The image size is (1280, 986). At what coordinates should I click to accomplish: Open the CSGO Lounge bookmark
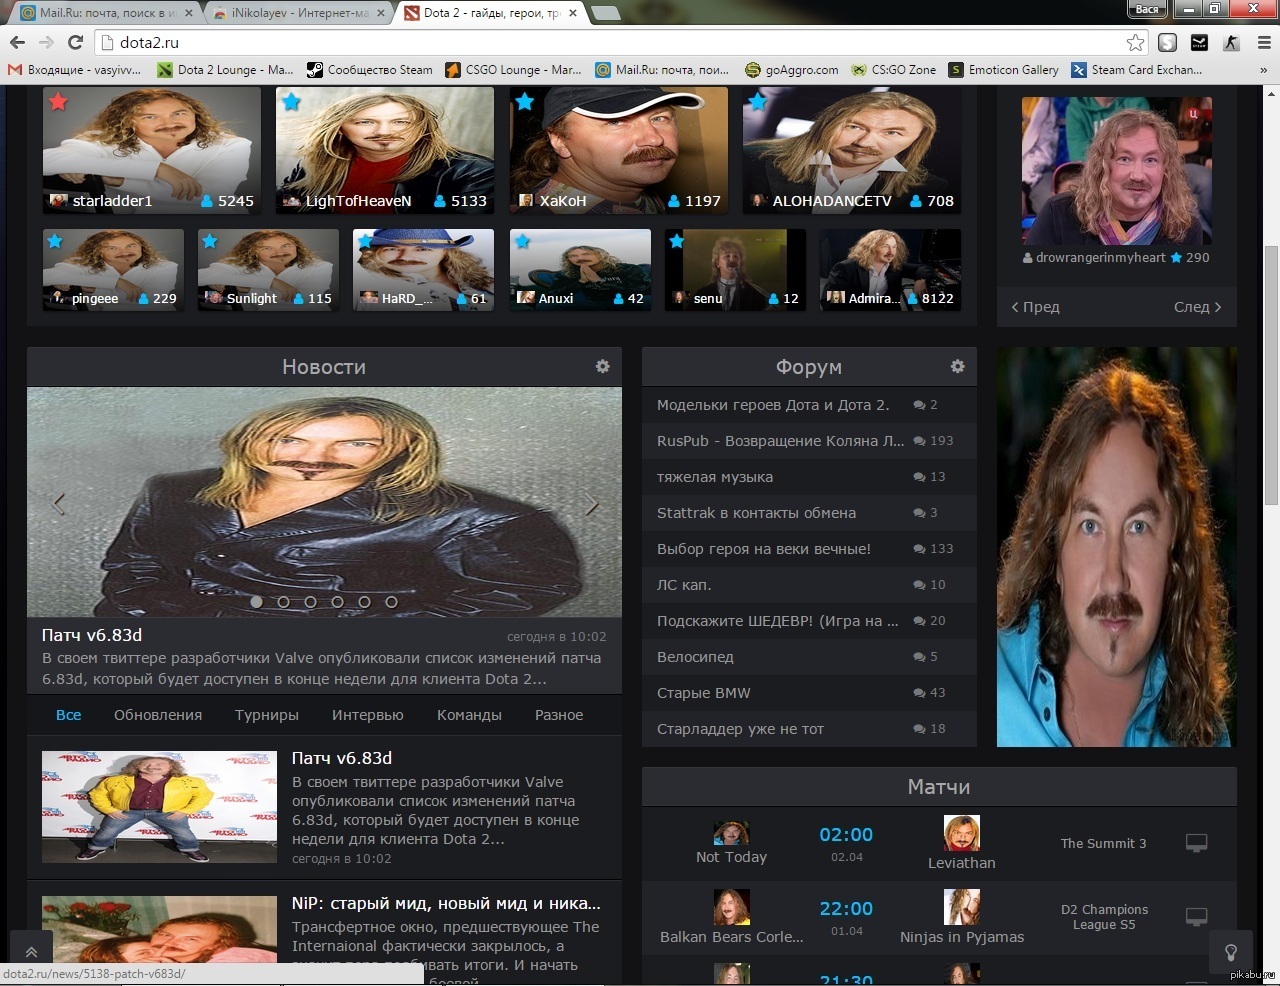click(513, 70)
